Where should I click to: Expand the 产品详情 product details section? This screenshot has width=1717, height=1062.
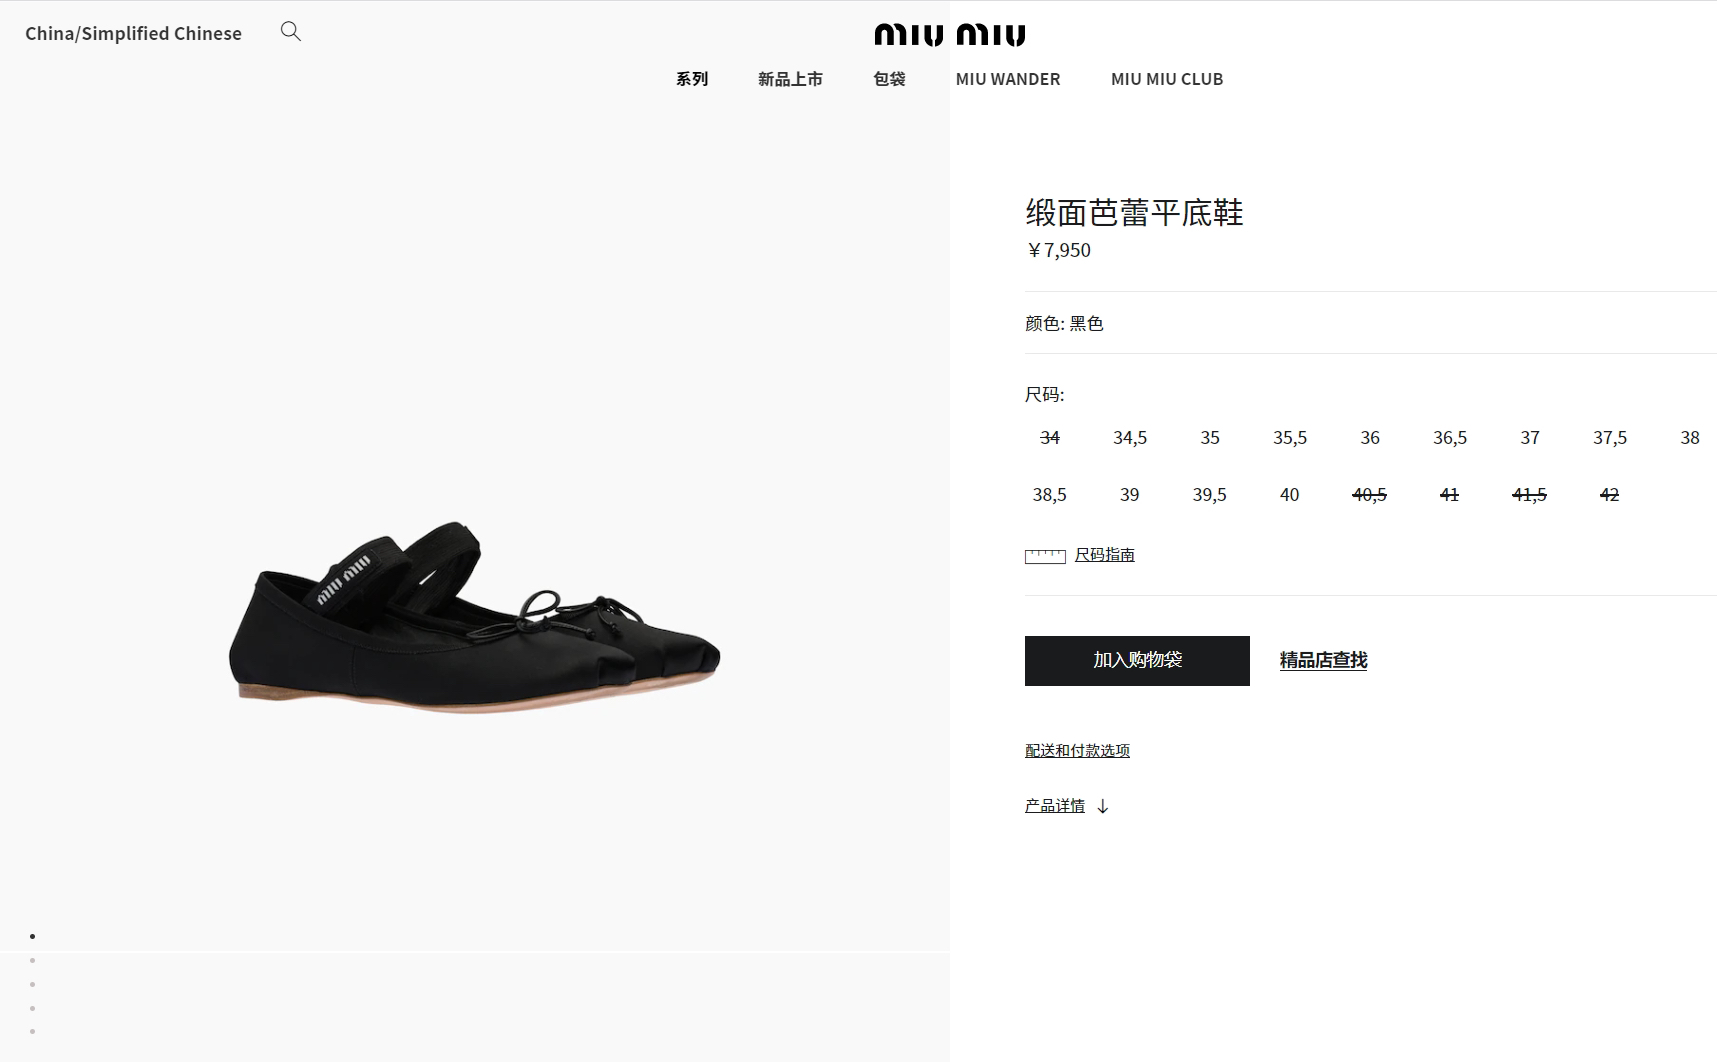point(1054,806)
